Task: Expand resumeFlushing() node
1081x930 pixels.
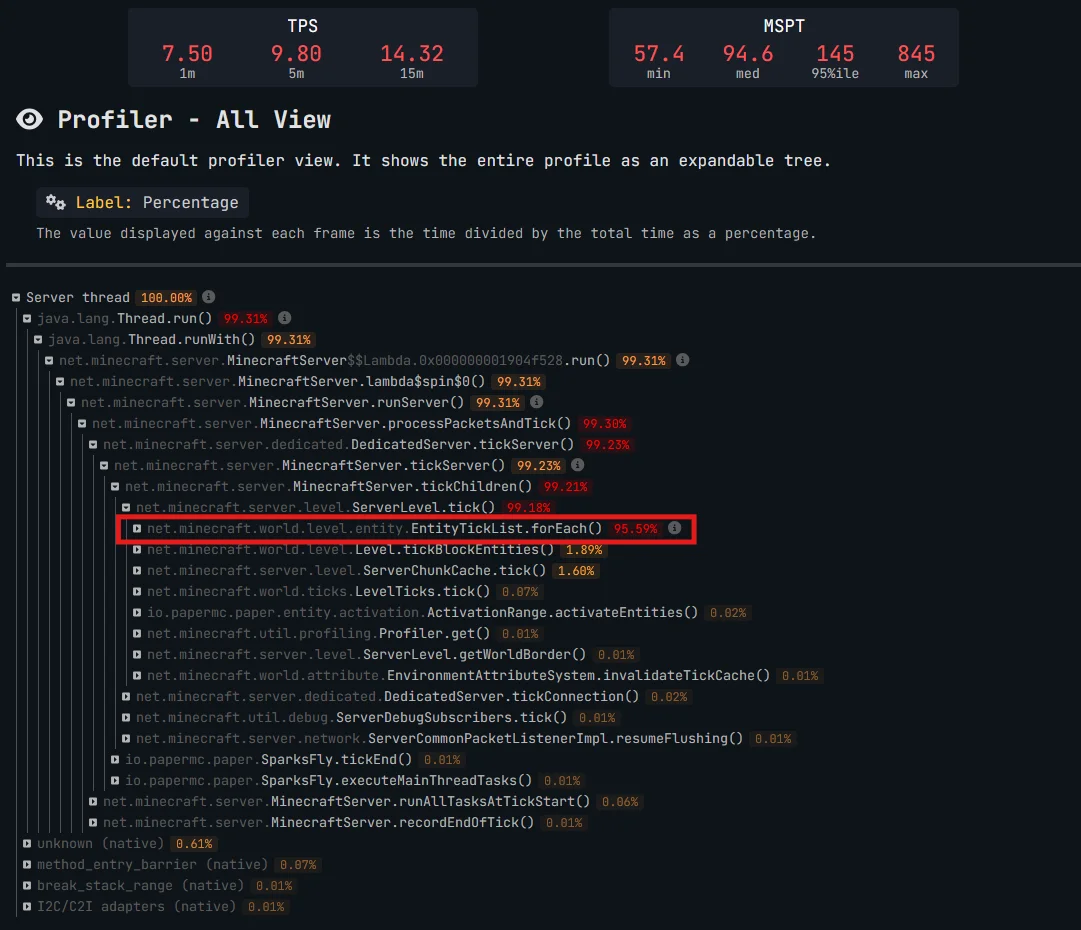Action: (126, 739)
